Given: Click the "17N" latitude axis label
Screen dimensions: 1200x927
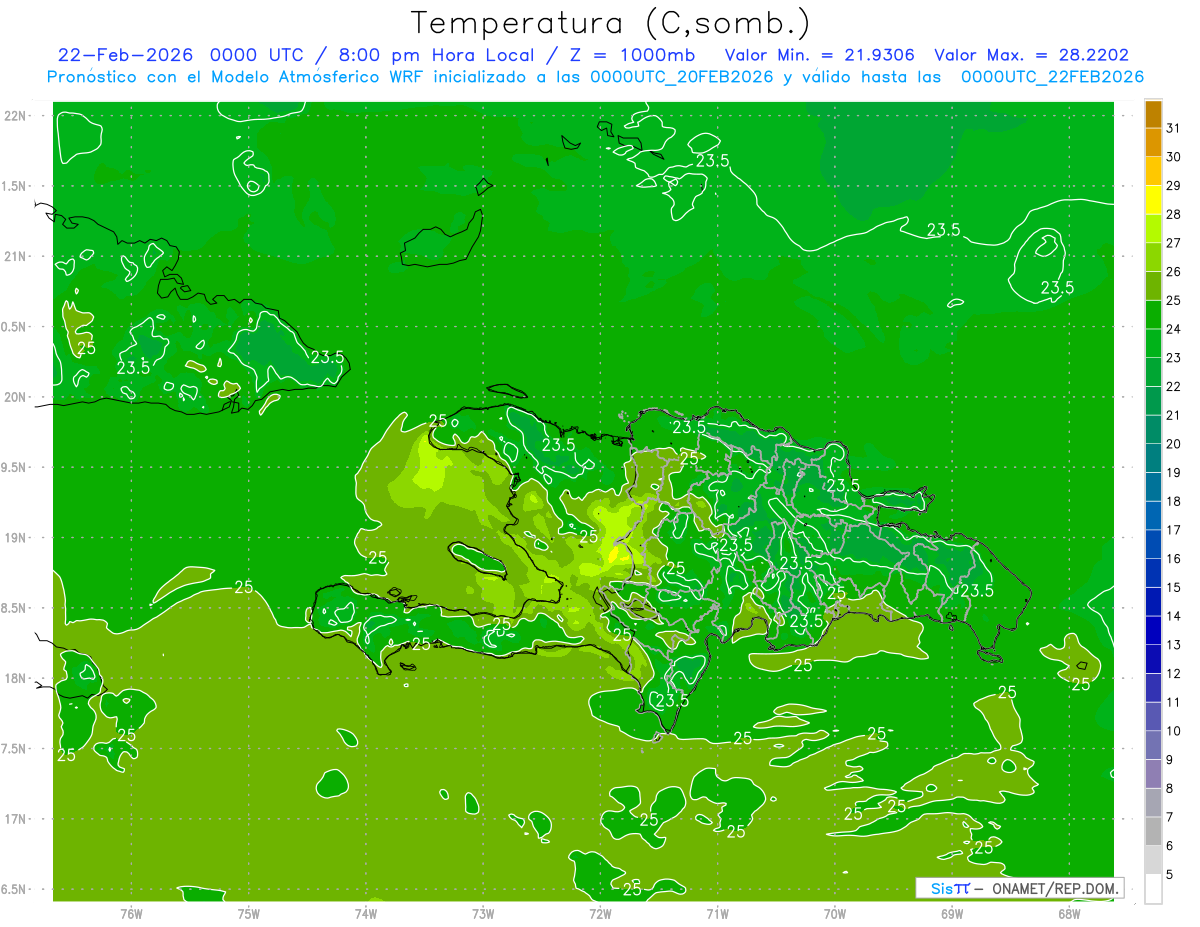Looking at the screenshot, I should coord(17,819).
